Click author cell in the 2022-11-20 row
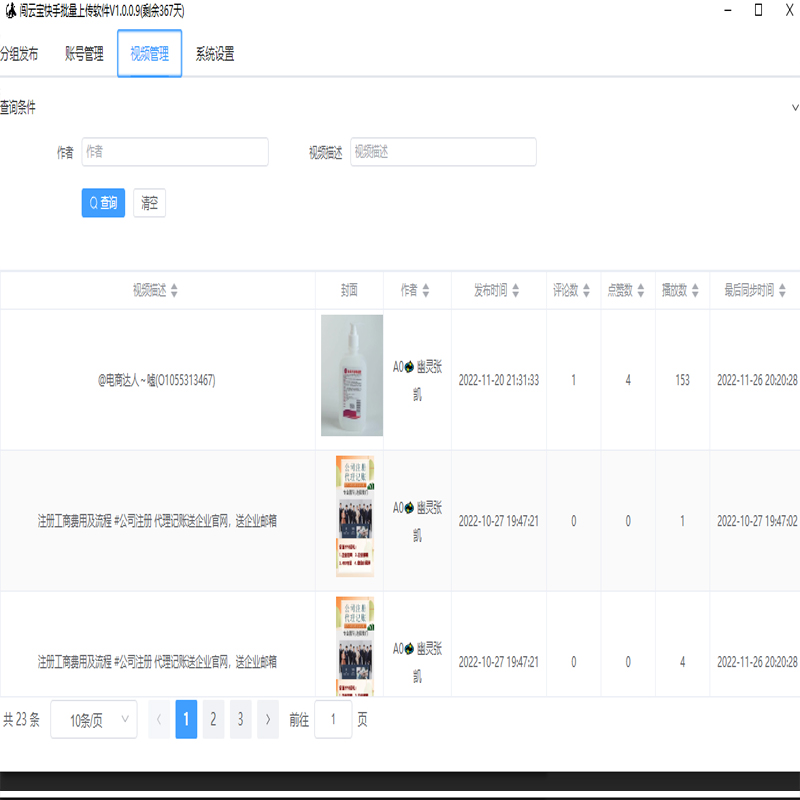Viewport: 800px width, 800px height. 417,380
